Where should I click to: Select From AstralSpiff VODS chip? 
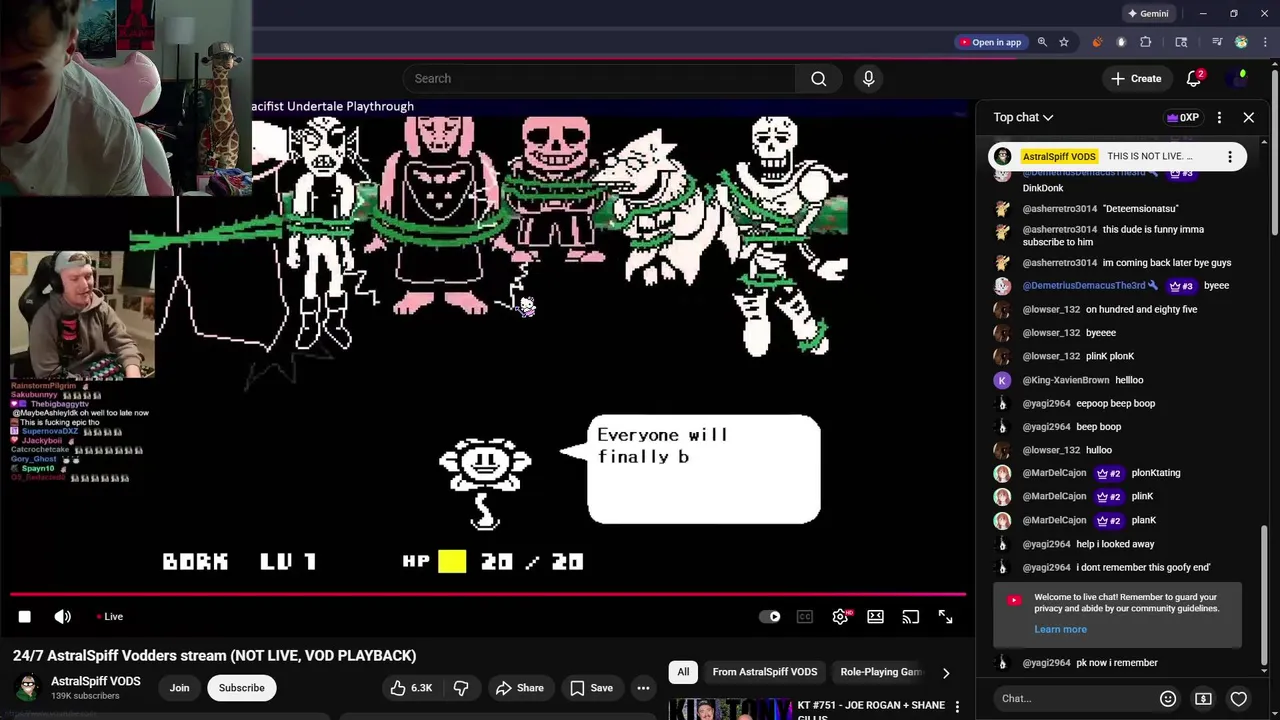click(x=765, y=672)
